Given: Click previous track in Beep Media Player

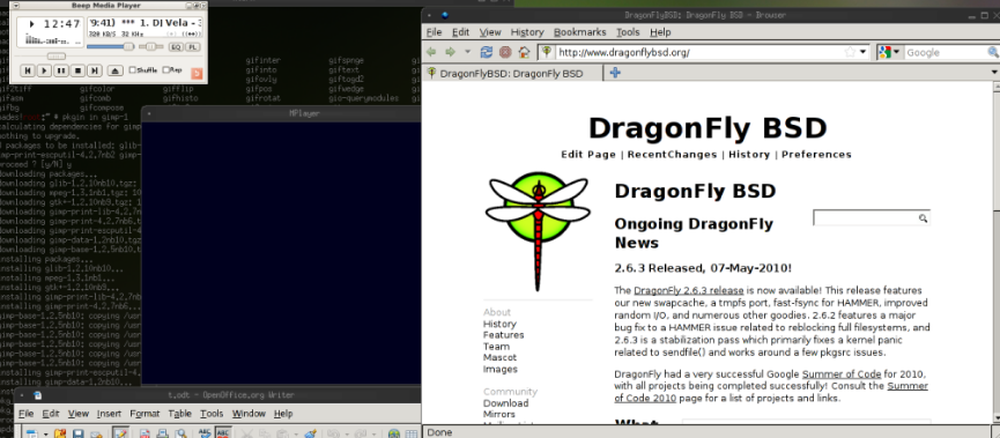Looking at the screenshot, I should [x=28, y=71].
